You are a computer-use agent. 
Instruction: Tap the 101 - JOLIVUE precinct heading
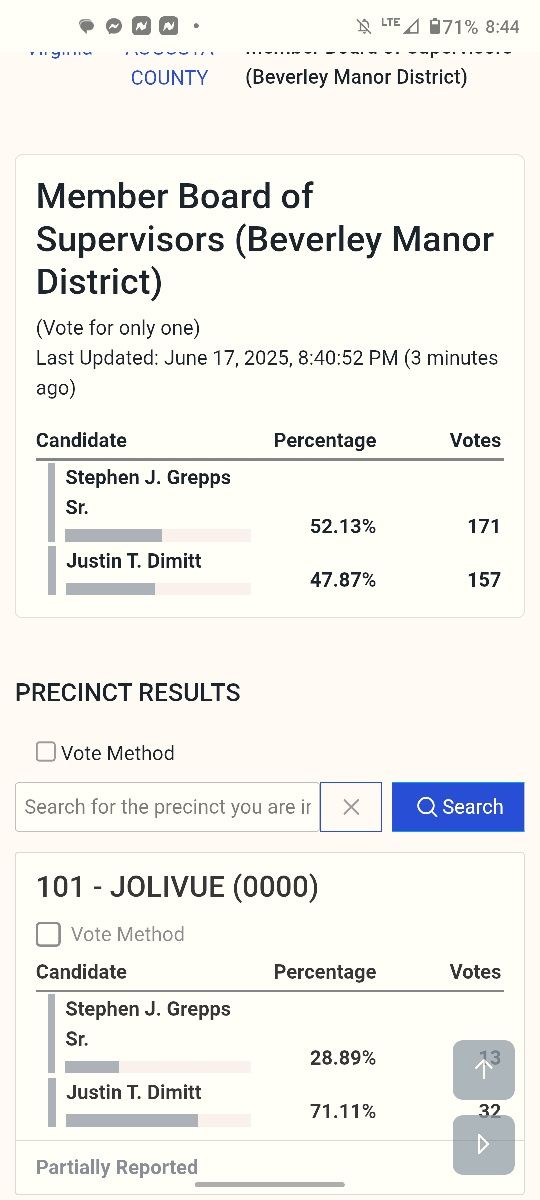[177, 886]
